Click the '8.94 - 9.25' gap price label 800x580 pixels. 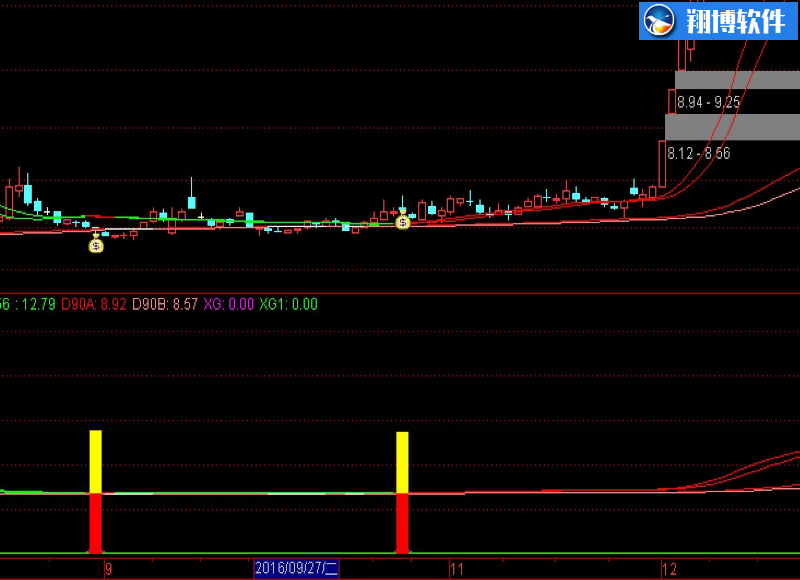click(x=708, y=103)
